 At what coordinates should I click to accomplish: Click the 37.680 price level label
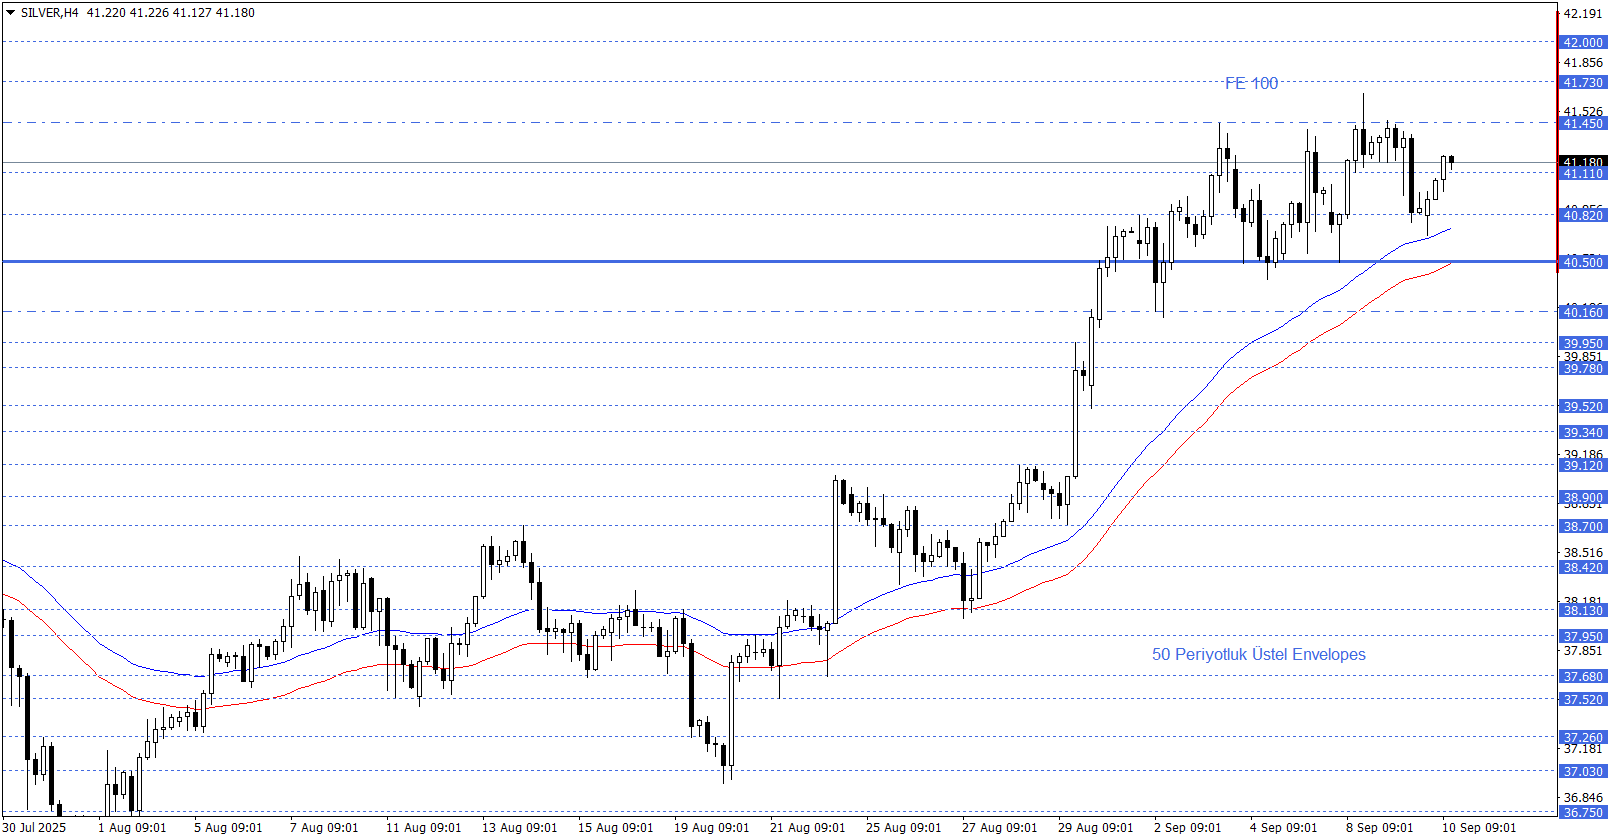coord(1583,677)
